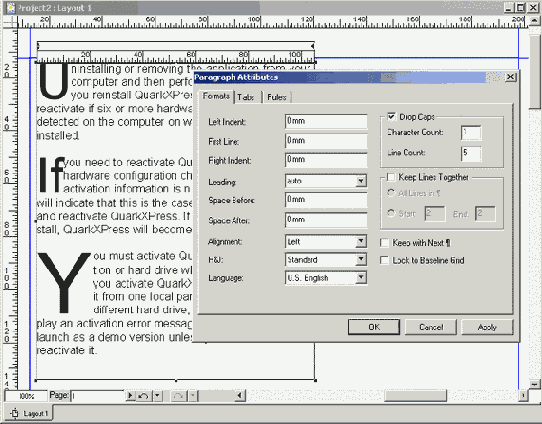Click the Project2 document icon in title bar
Screen dimensions: 542x424
[10, 8]
